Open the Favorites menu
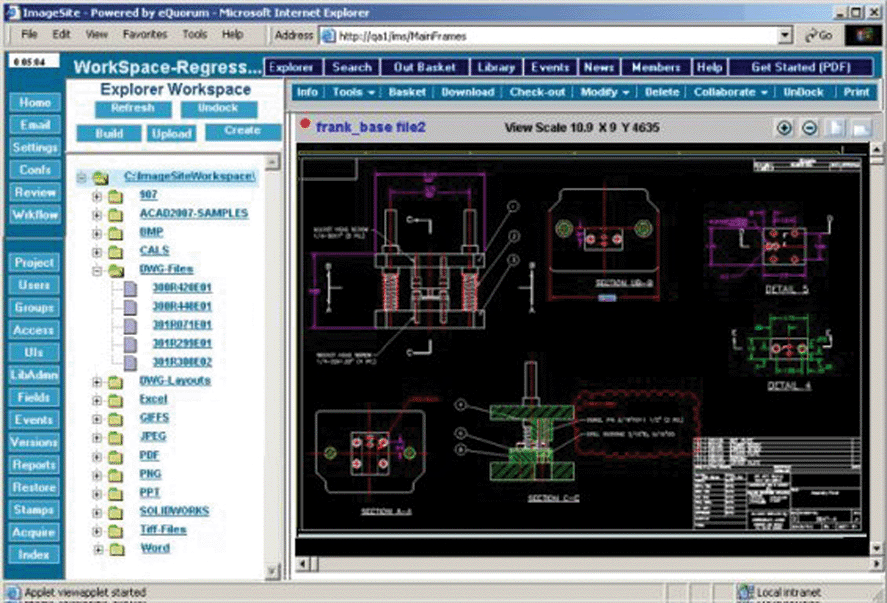Viewport: 887px width, 603px height. tap(145, 34)
